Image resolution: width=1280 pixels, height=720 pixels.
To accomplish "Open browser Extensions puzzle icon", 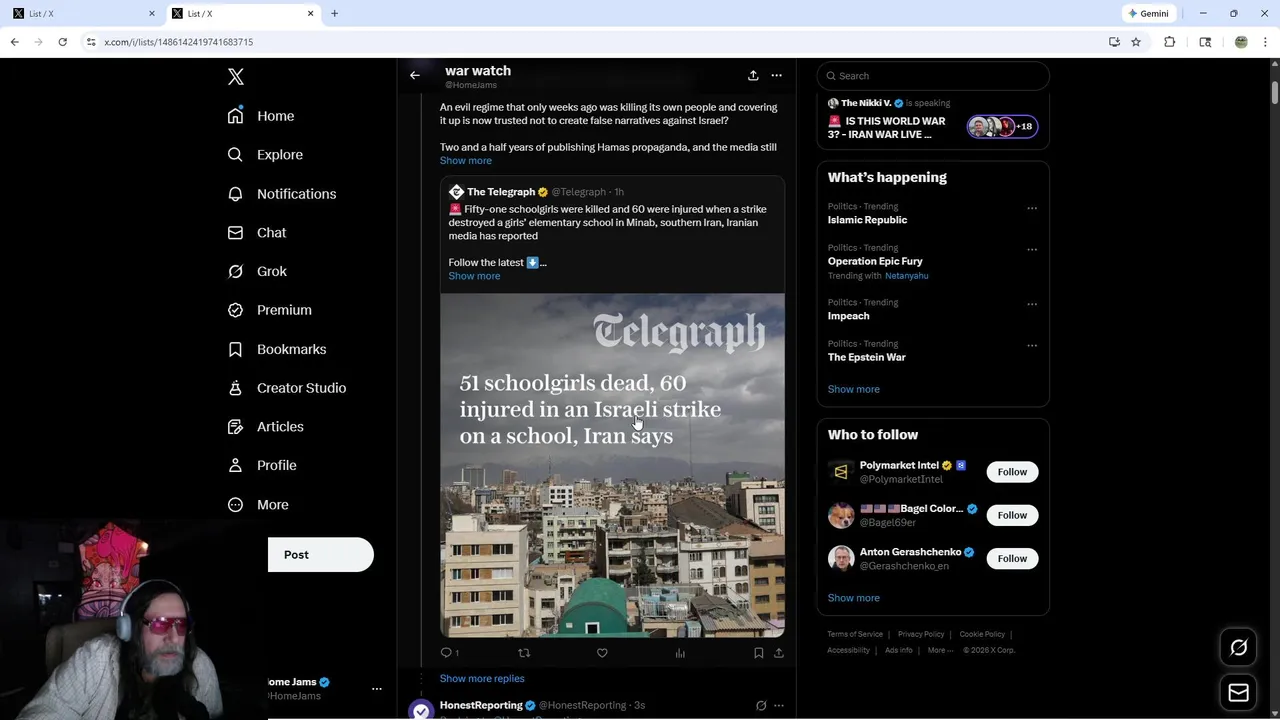I will pyautogui.click(x=1169, y=42).
